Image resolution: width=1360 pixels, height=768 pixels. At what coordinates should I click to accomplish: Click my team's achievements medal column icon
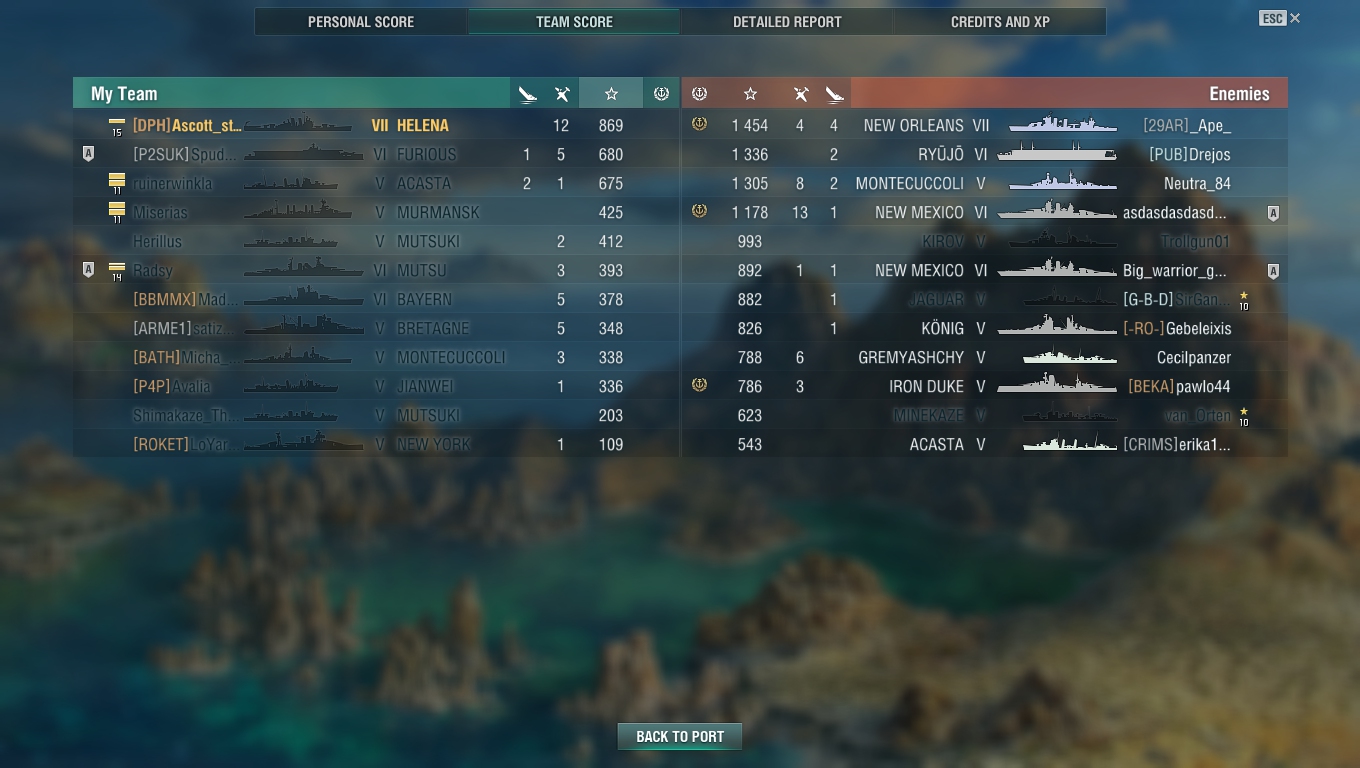coord(661,94)
